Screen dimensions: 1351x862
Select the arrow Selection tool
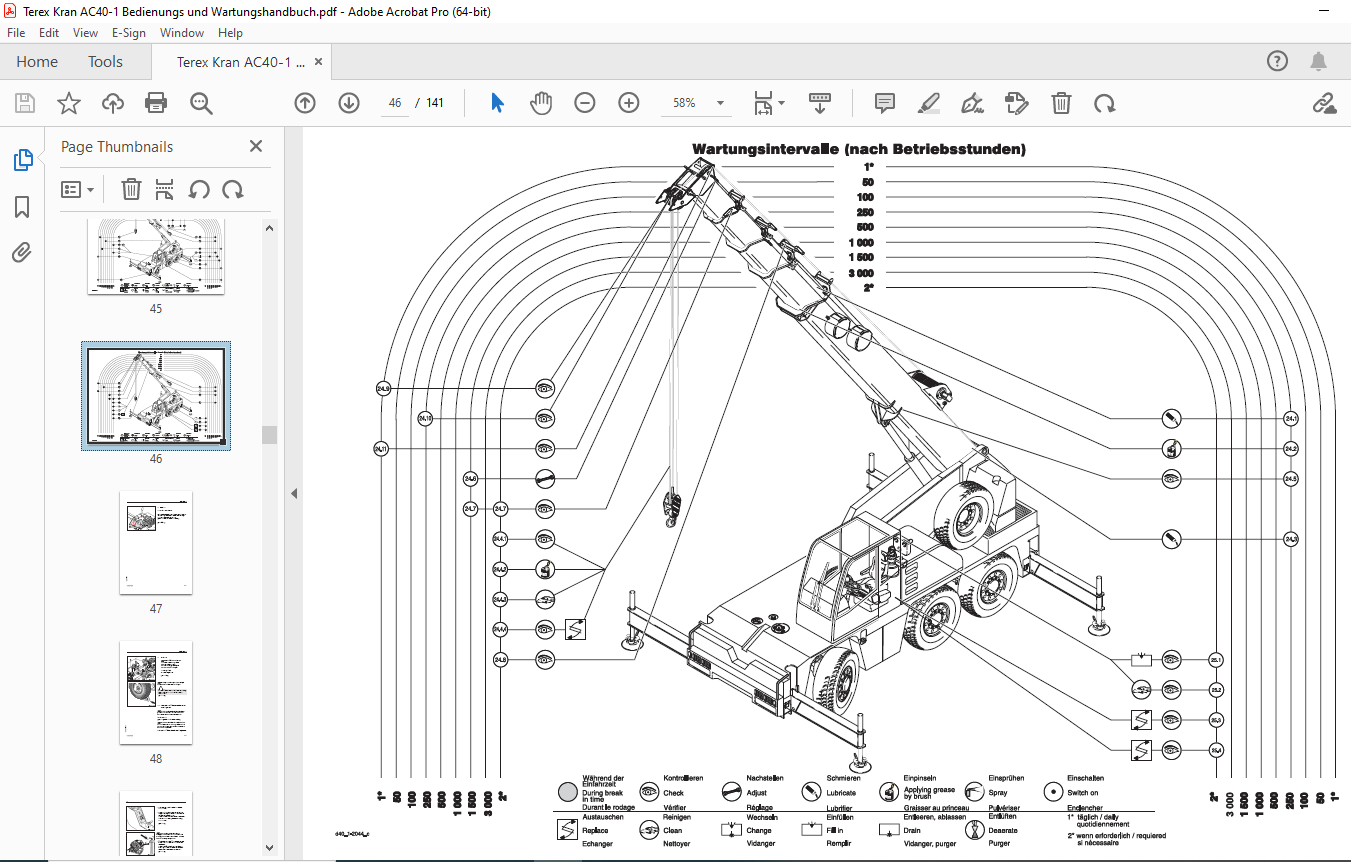click(x=497, y=103)
